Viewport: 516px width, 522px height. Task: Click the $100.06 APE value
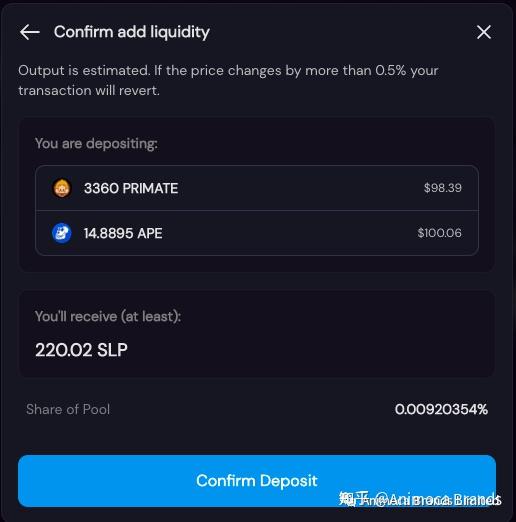click(439, 233)
